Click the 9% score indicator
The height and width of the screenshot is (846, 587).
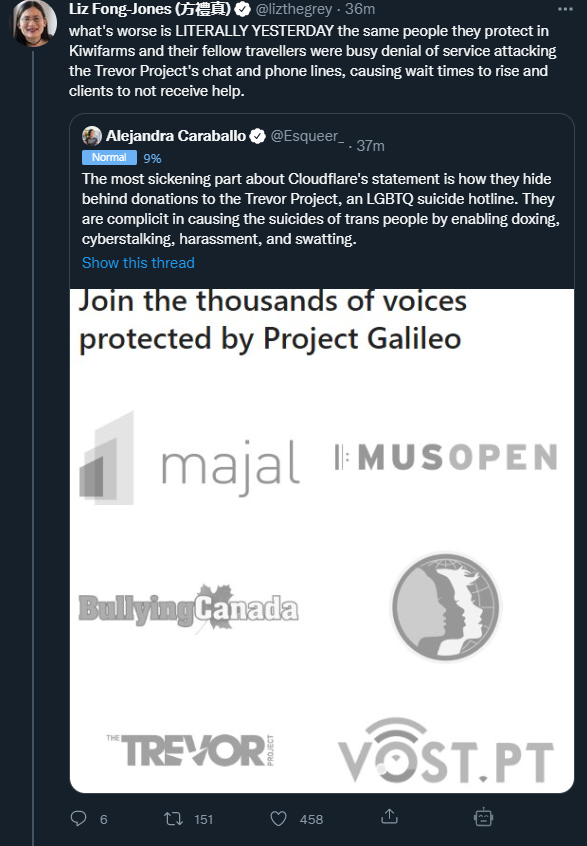coord(152,158)
